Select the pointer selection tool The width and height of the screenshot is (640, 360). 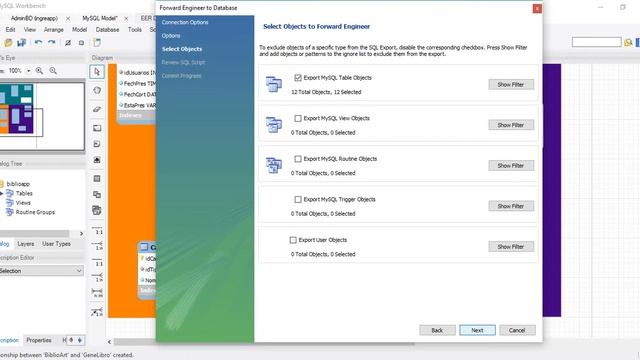(97, 72)
